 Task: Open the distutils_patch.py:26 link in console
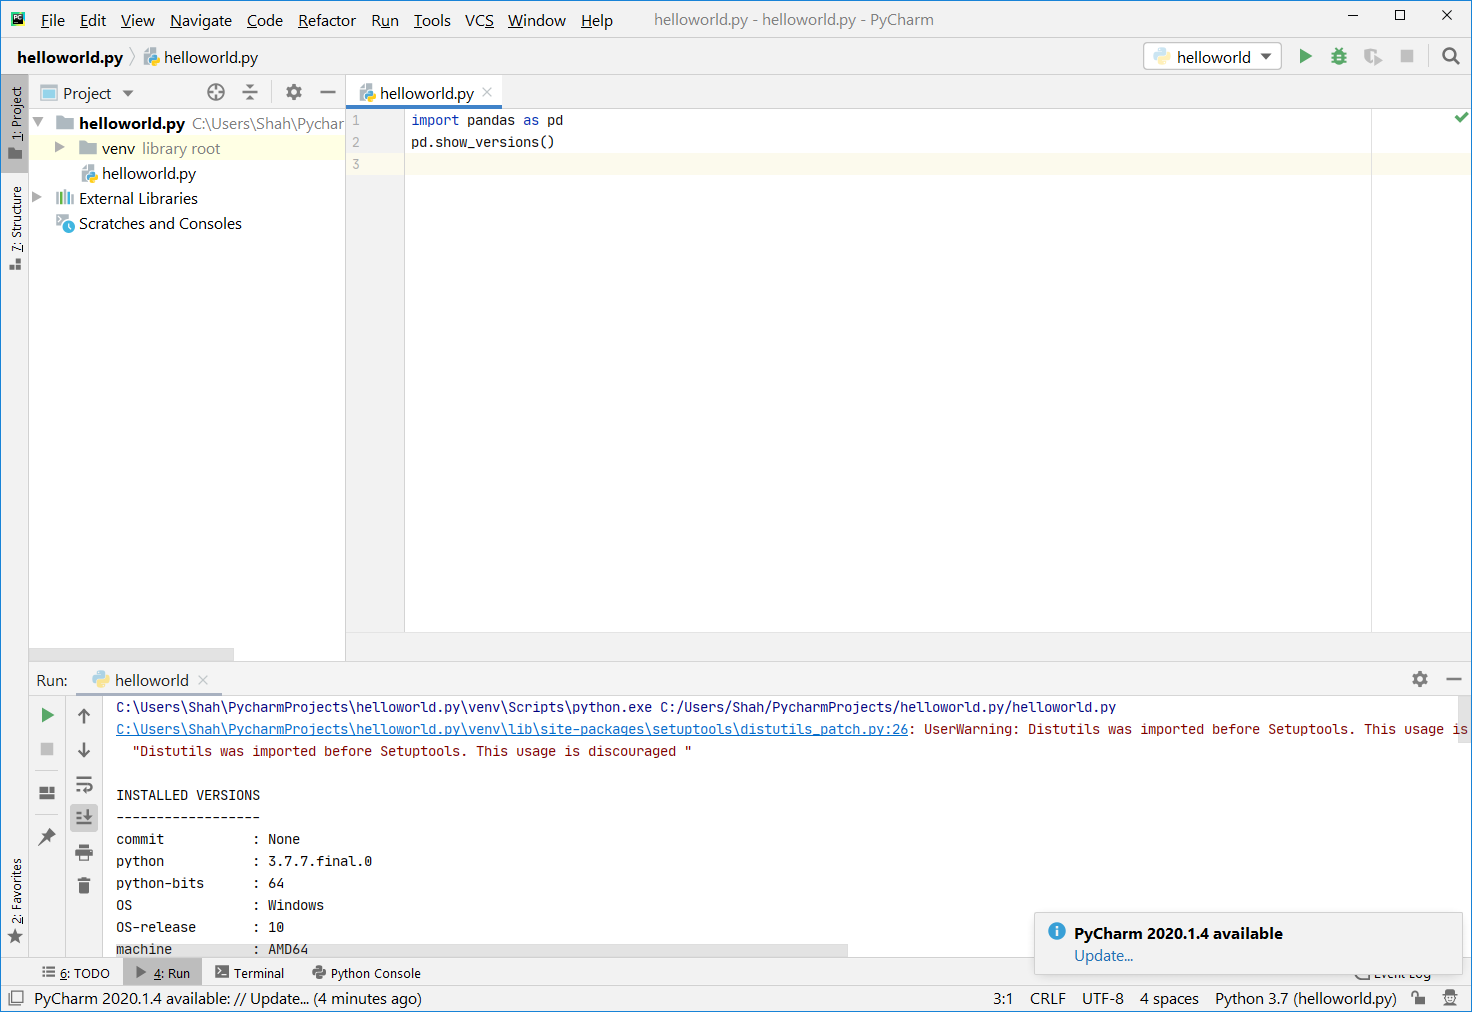[x=512, y=729]
